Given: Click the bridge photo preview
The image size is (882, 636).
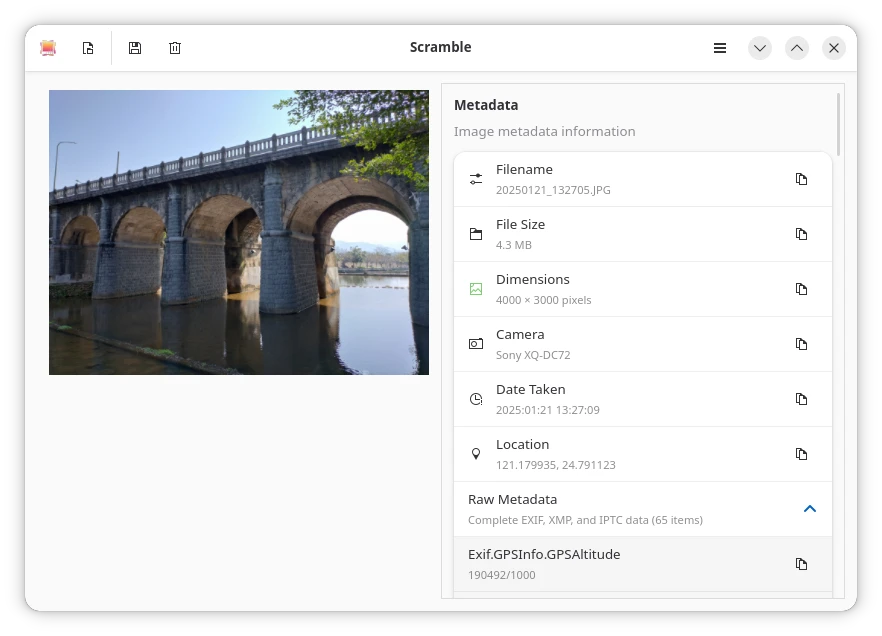Looking at the screenshot, I should point(239,232).
